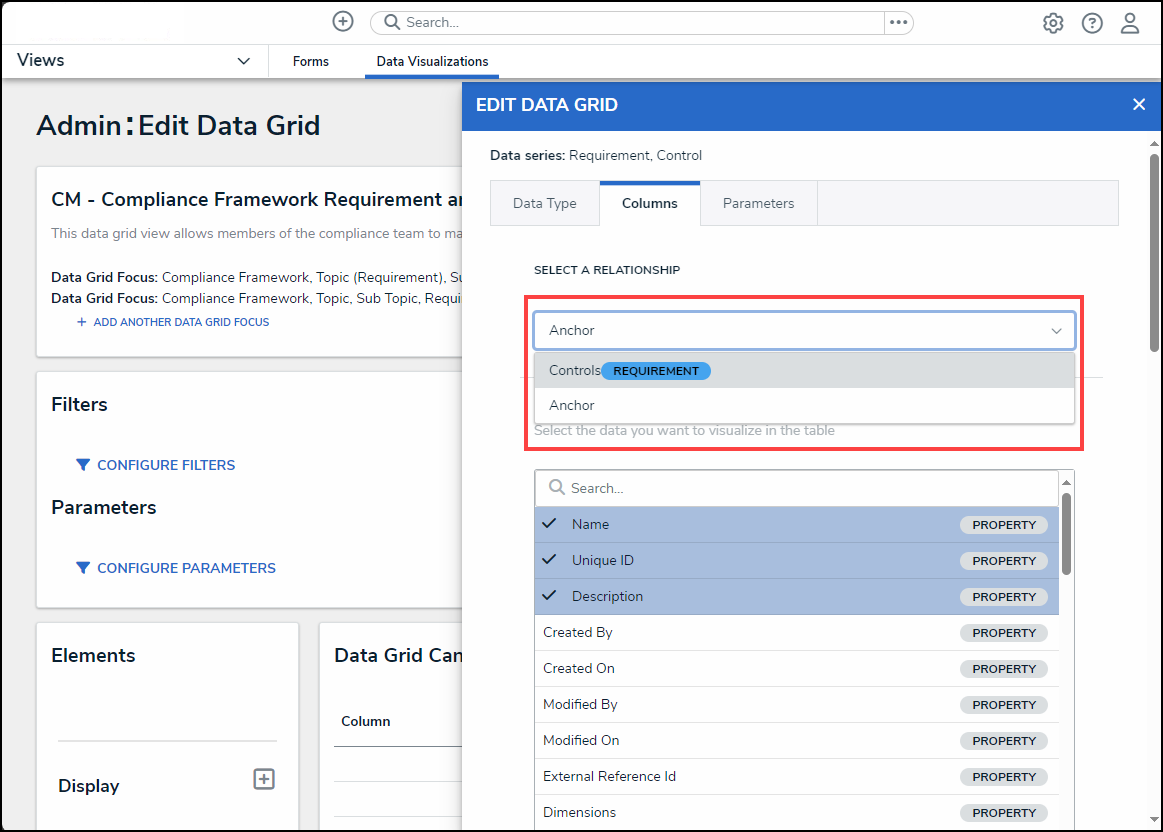The image size is (1163, 832).
Task: Open the search options ellipsis
Action: 898,22
